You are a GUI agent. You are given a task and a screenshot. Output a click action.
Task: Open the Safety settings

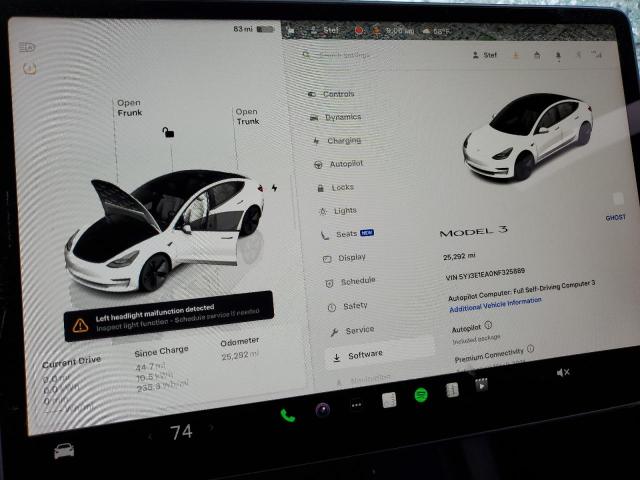click(347, 306)
